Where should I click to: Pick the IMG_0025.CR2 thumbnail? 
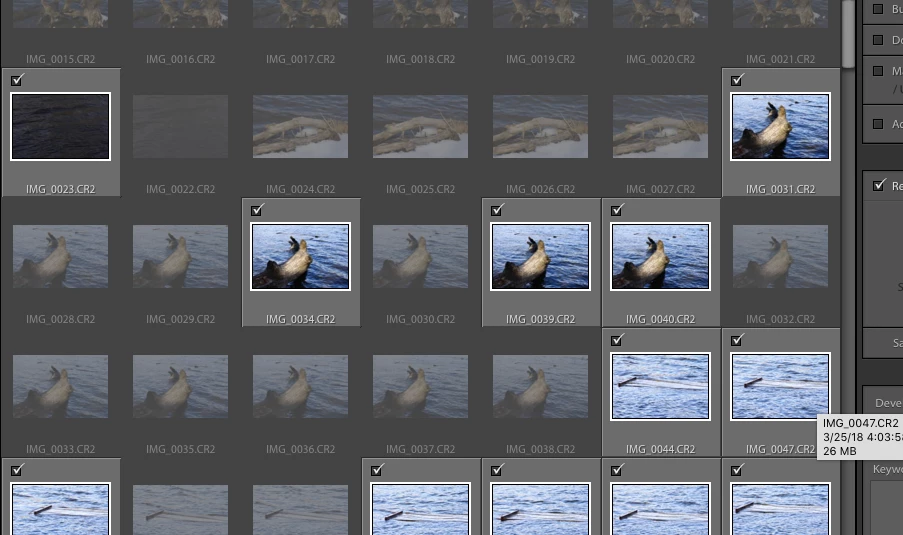point(420,126)
